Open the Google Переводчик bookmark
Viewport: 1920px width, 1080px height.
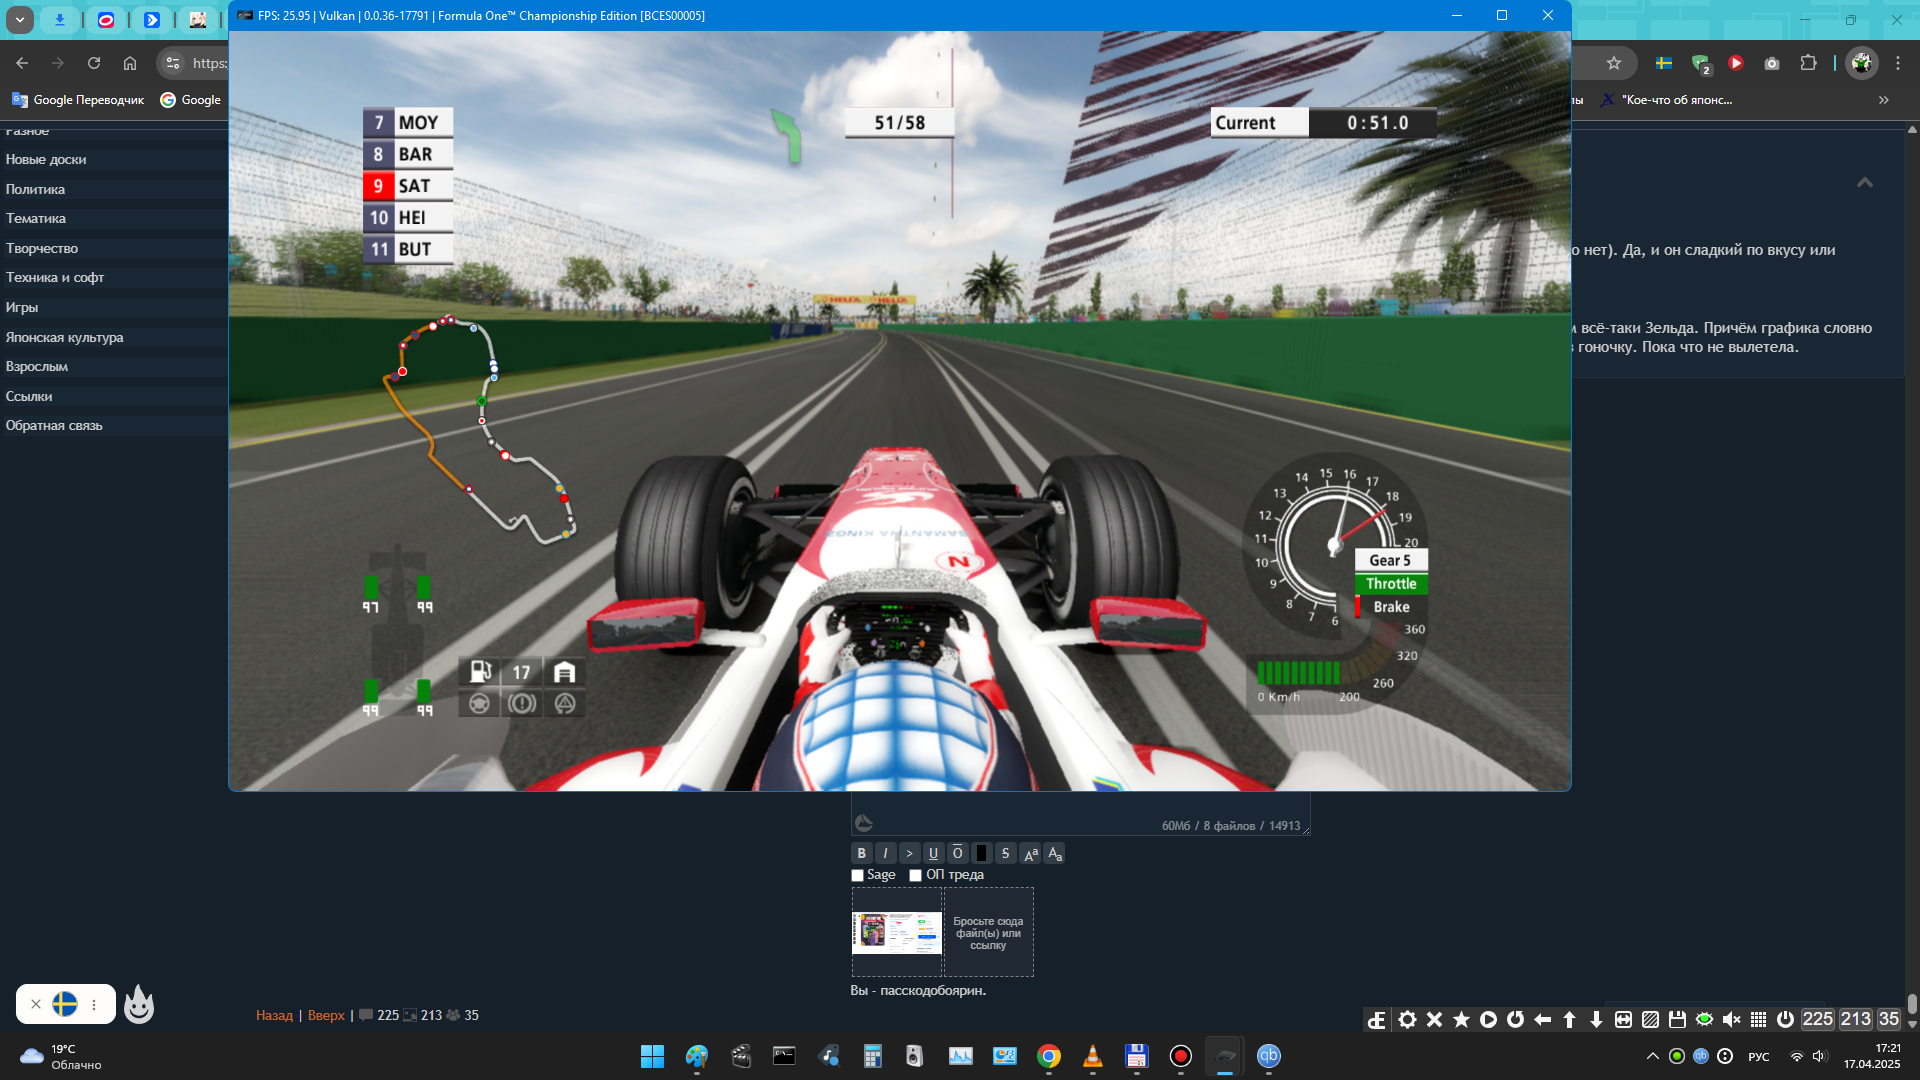pos(78,100)
